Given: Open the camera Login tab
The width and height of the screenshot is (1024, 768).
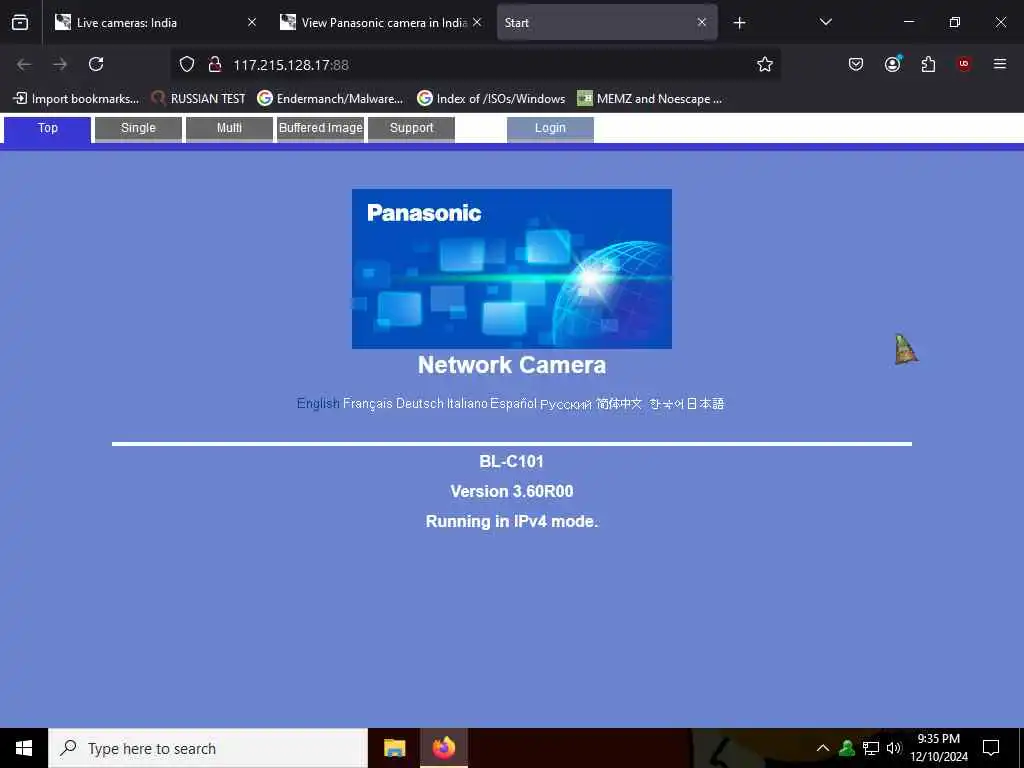Looking at the screenshot, I should 551,129.
